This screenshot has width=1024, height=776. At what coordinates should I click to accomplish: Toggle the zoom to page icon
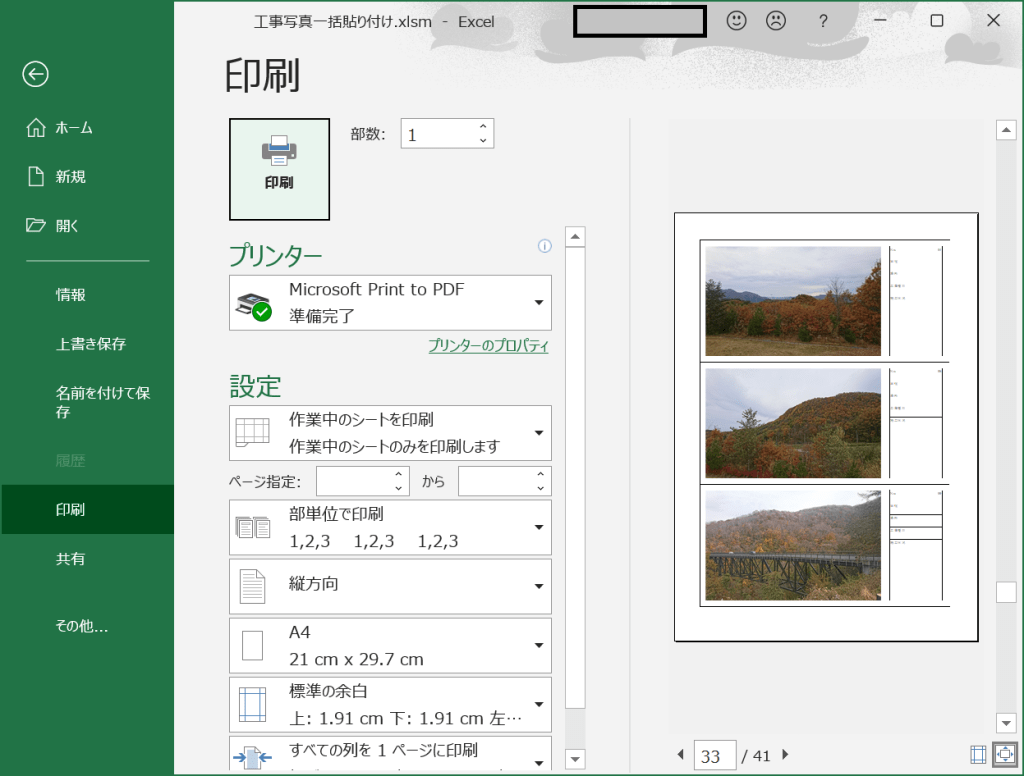1005,755
